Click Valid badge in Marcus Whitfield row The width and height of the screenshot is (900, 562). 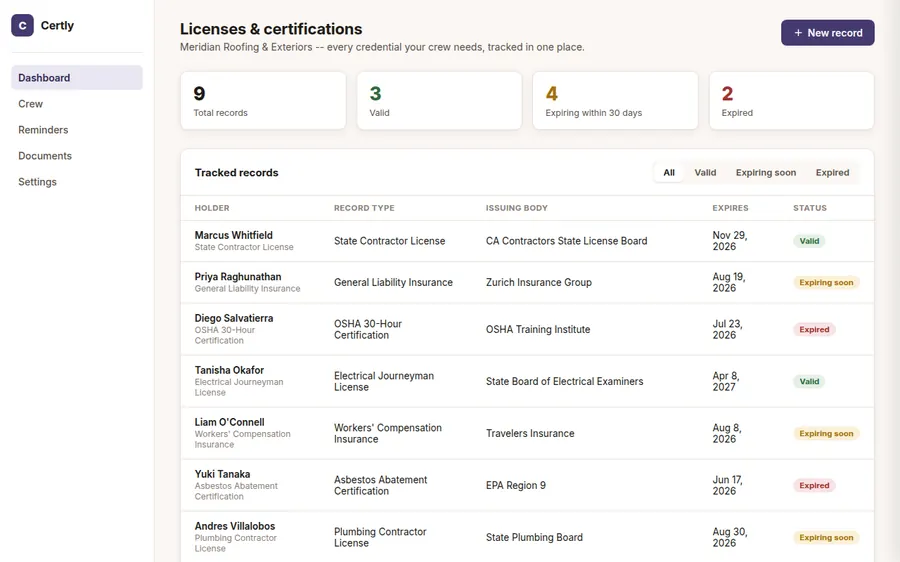tap(809, 241)
